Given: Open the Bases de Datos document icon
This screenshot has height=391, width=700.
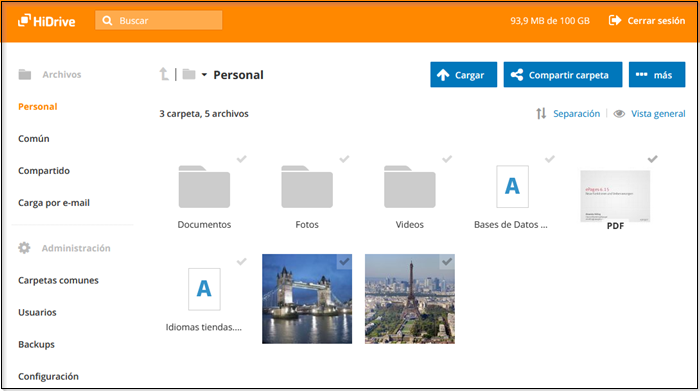Looking at the screenshot, I should coord(512,187).
